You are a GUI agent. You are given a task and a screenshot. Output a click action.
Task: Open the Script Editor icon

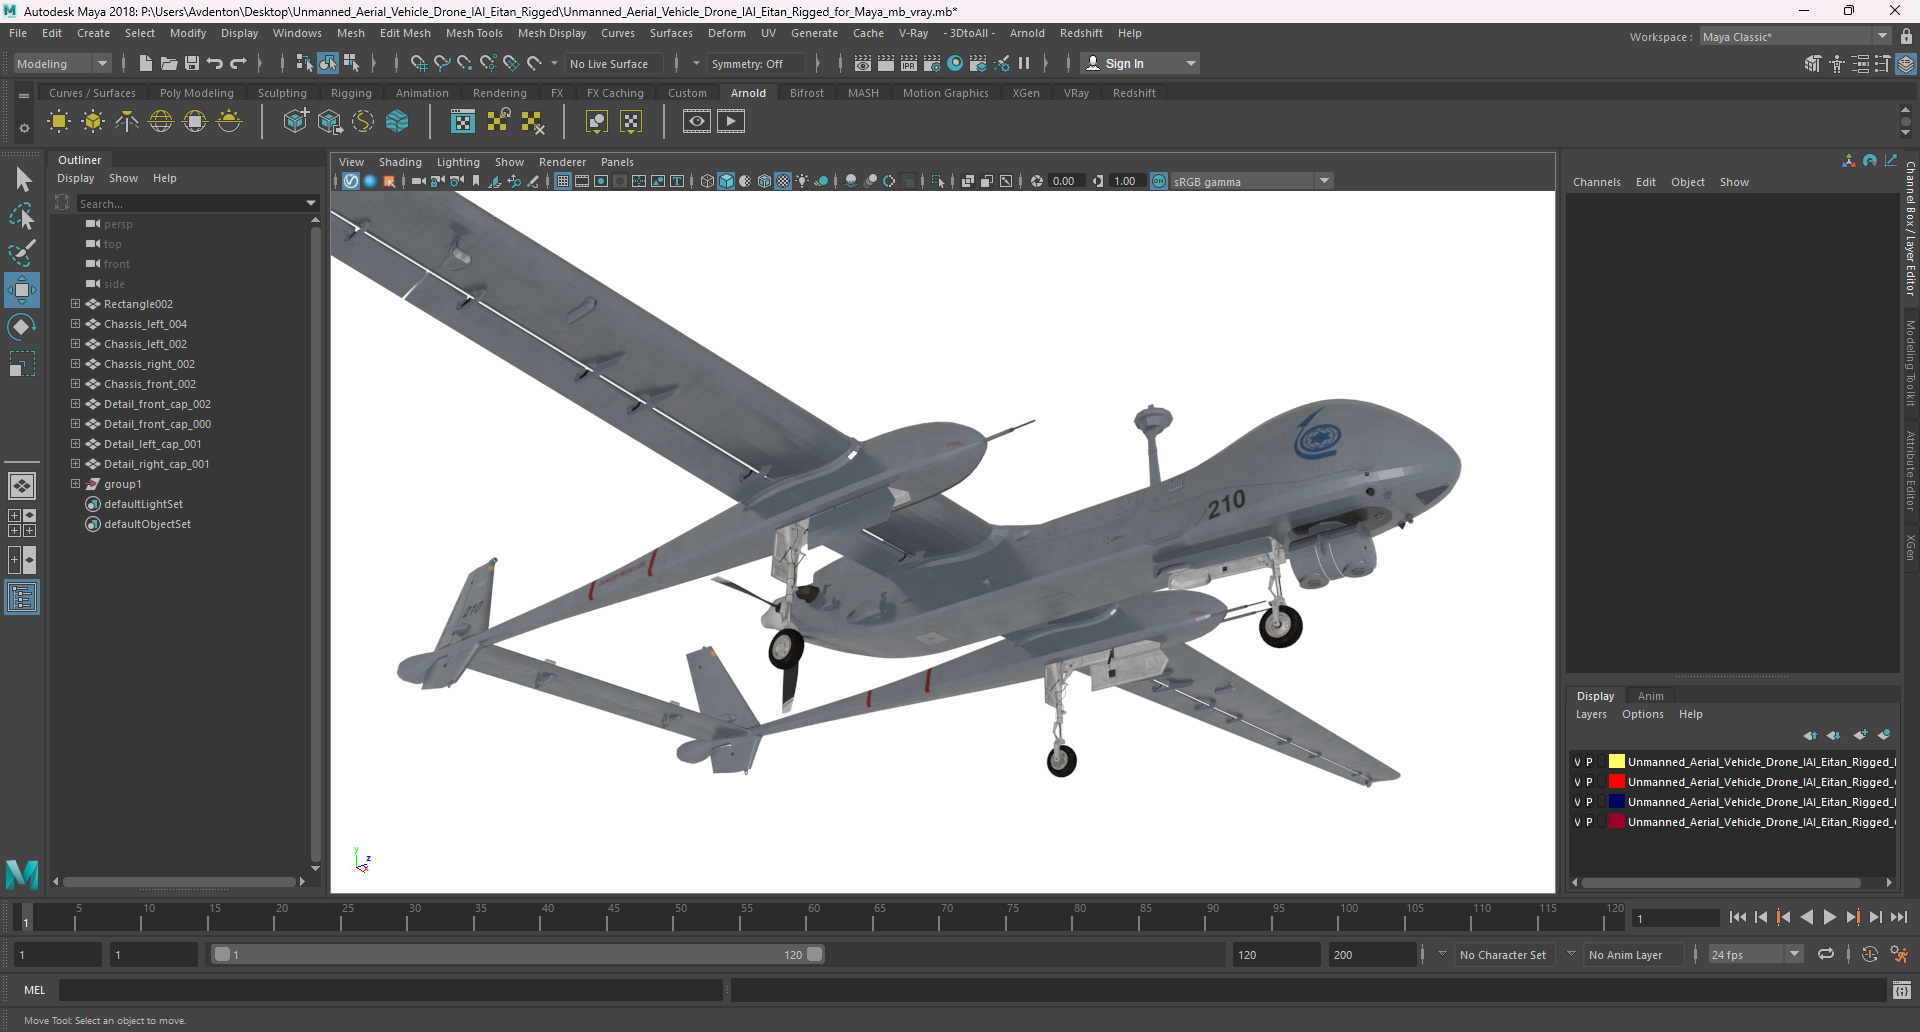click(1902, 990)
